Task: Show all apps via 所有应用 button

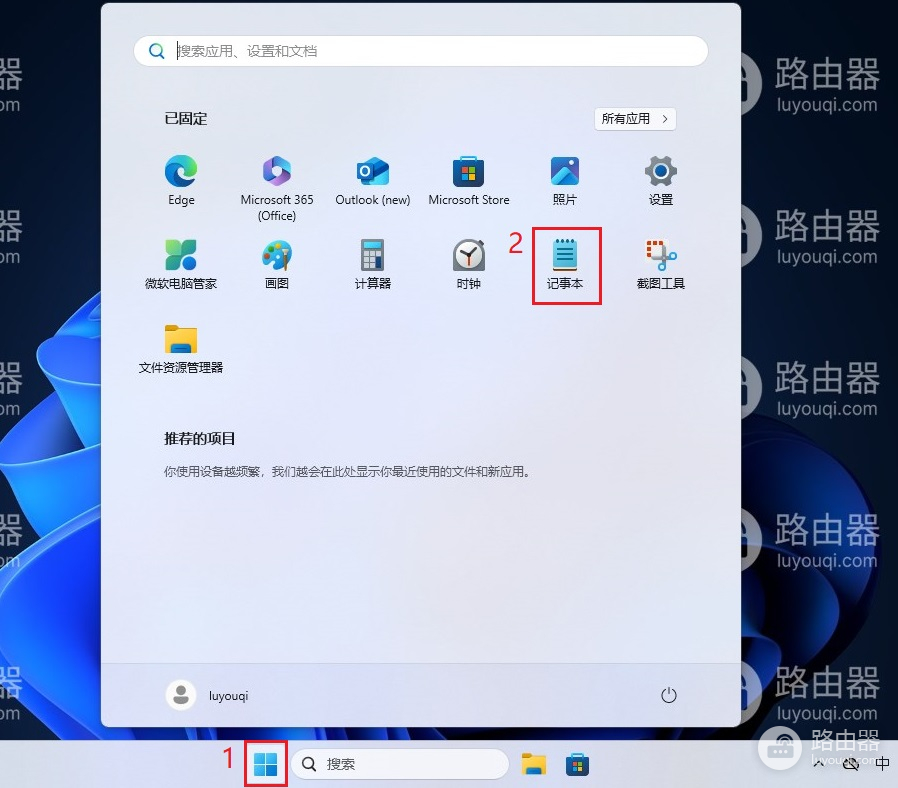Action: pos(635,119)
